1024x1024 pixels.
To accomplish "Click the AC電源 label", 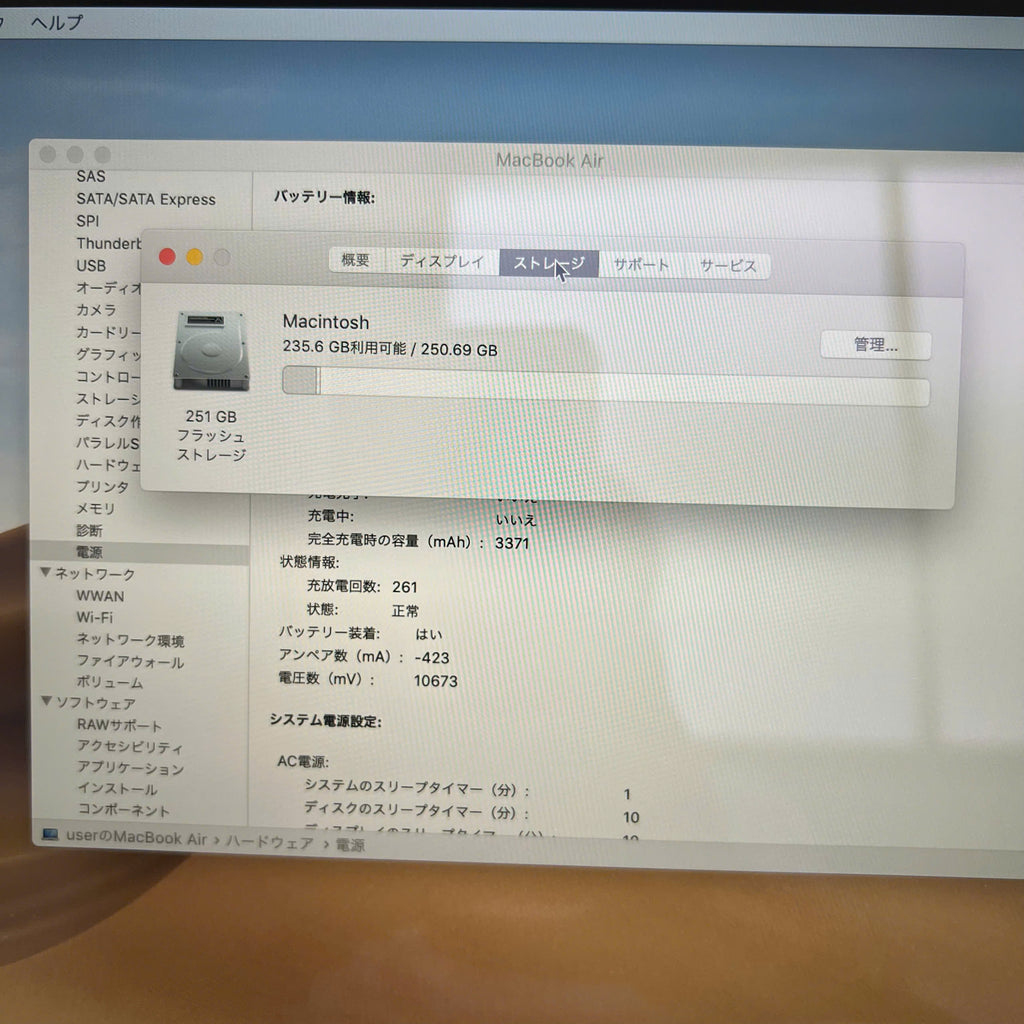I will point(302,761).
